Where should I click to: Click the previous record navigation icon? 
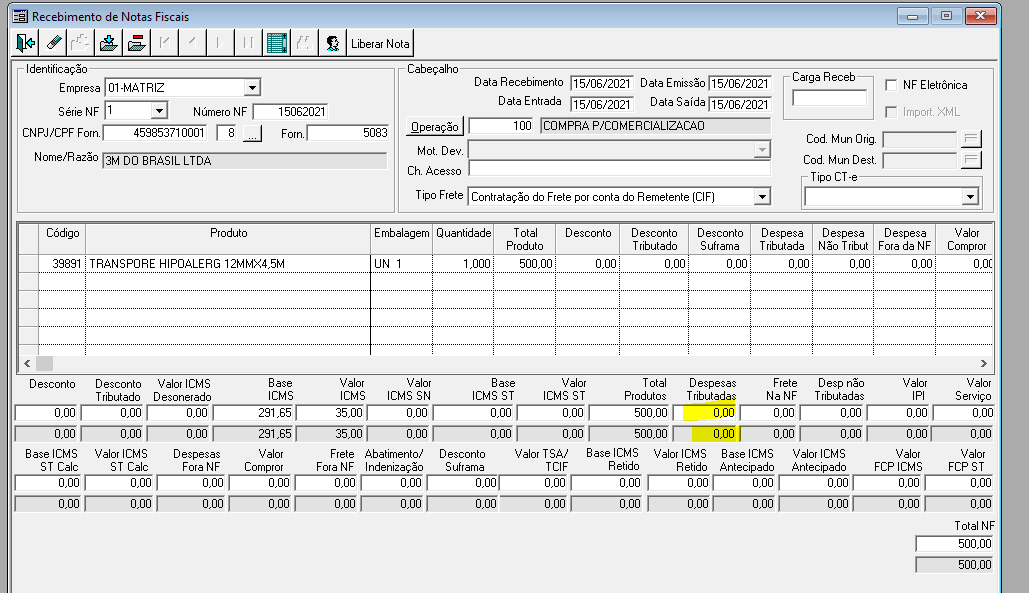tap(192, 43)
